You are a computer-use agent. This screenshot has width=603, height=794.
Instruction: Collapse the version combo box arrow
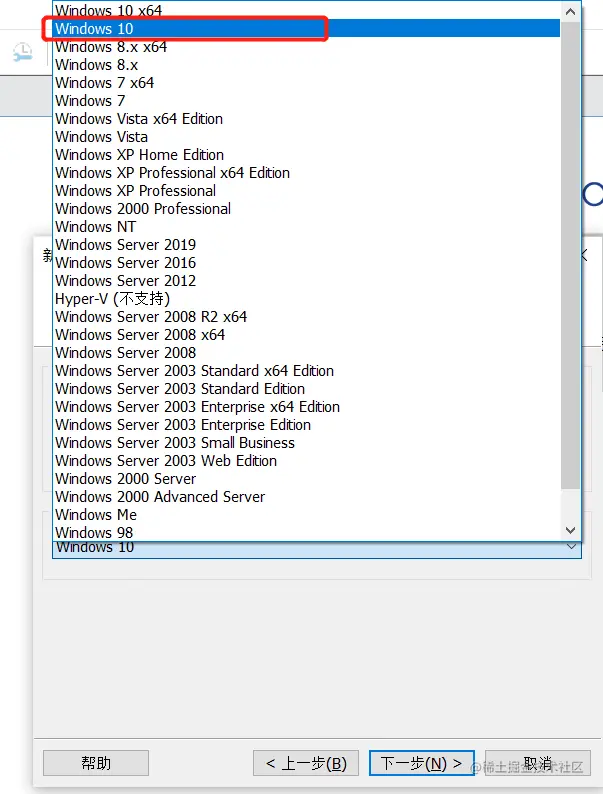pos(571,547)
